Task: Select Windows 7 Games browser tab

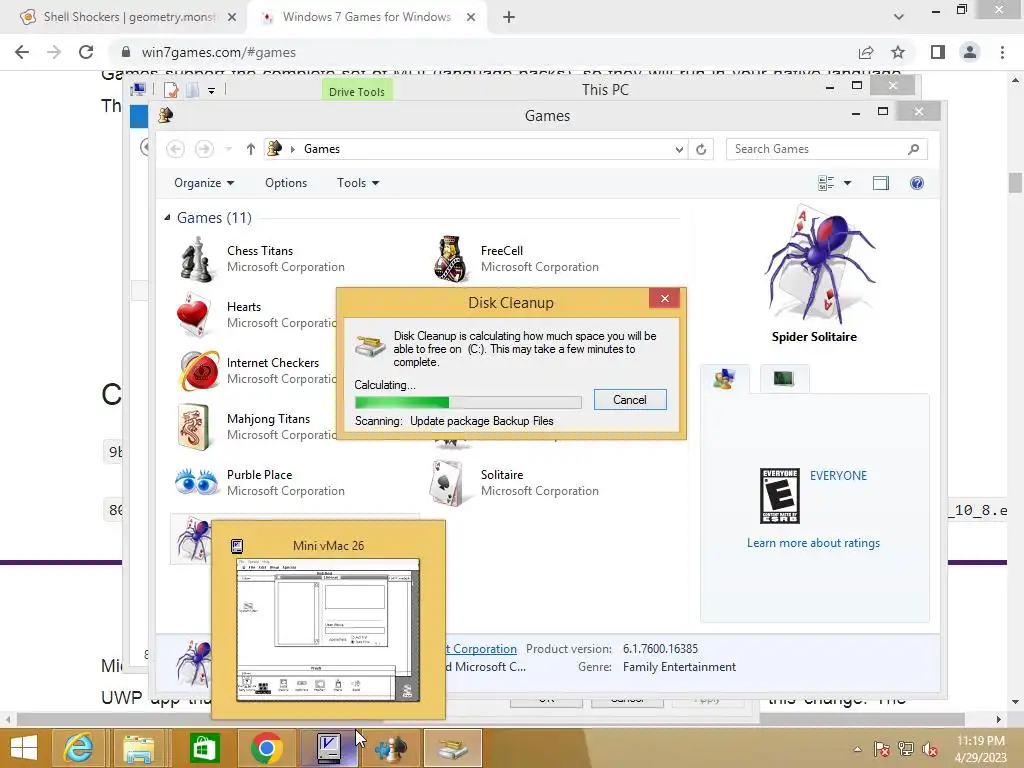Action: coord(366,17)
